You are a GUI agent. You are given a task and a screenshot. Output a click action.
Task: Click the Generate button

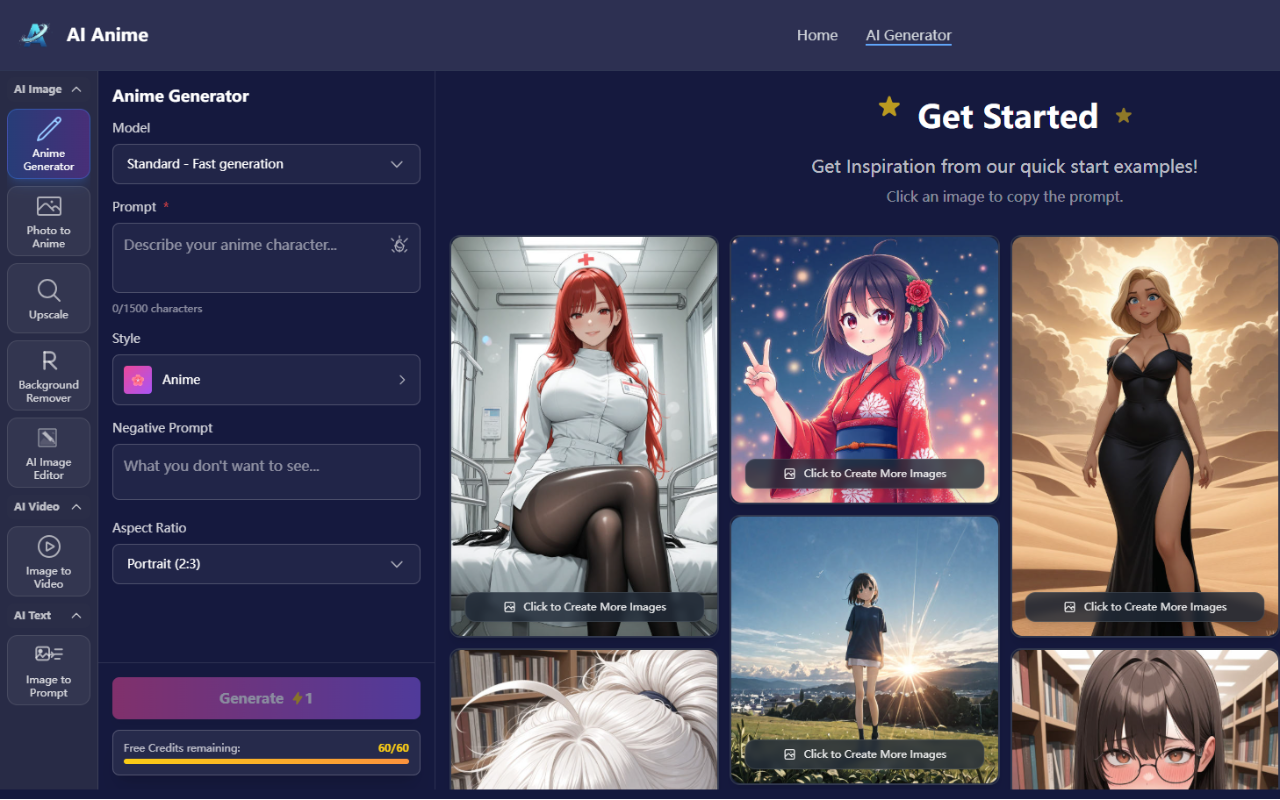[265, 698]
